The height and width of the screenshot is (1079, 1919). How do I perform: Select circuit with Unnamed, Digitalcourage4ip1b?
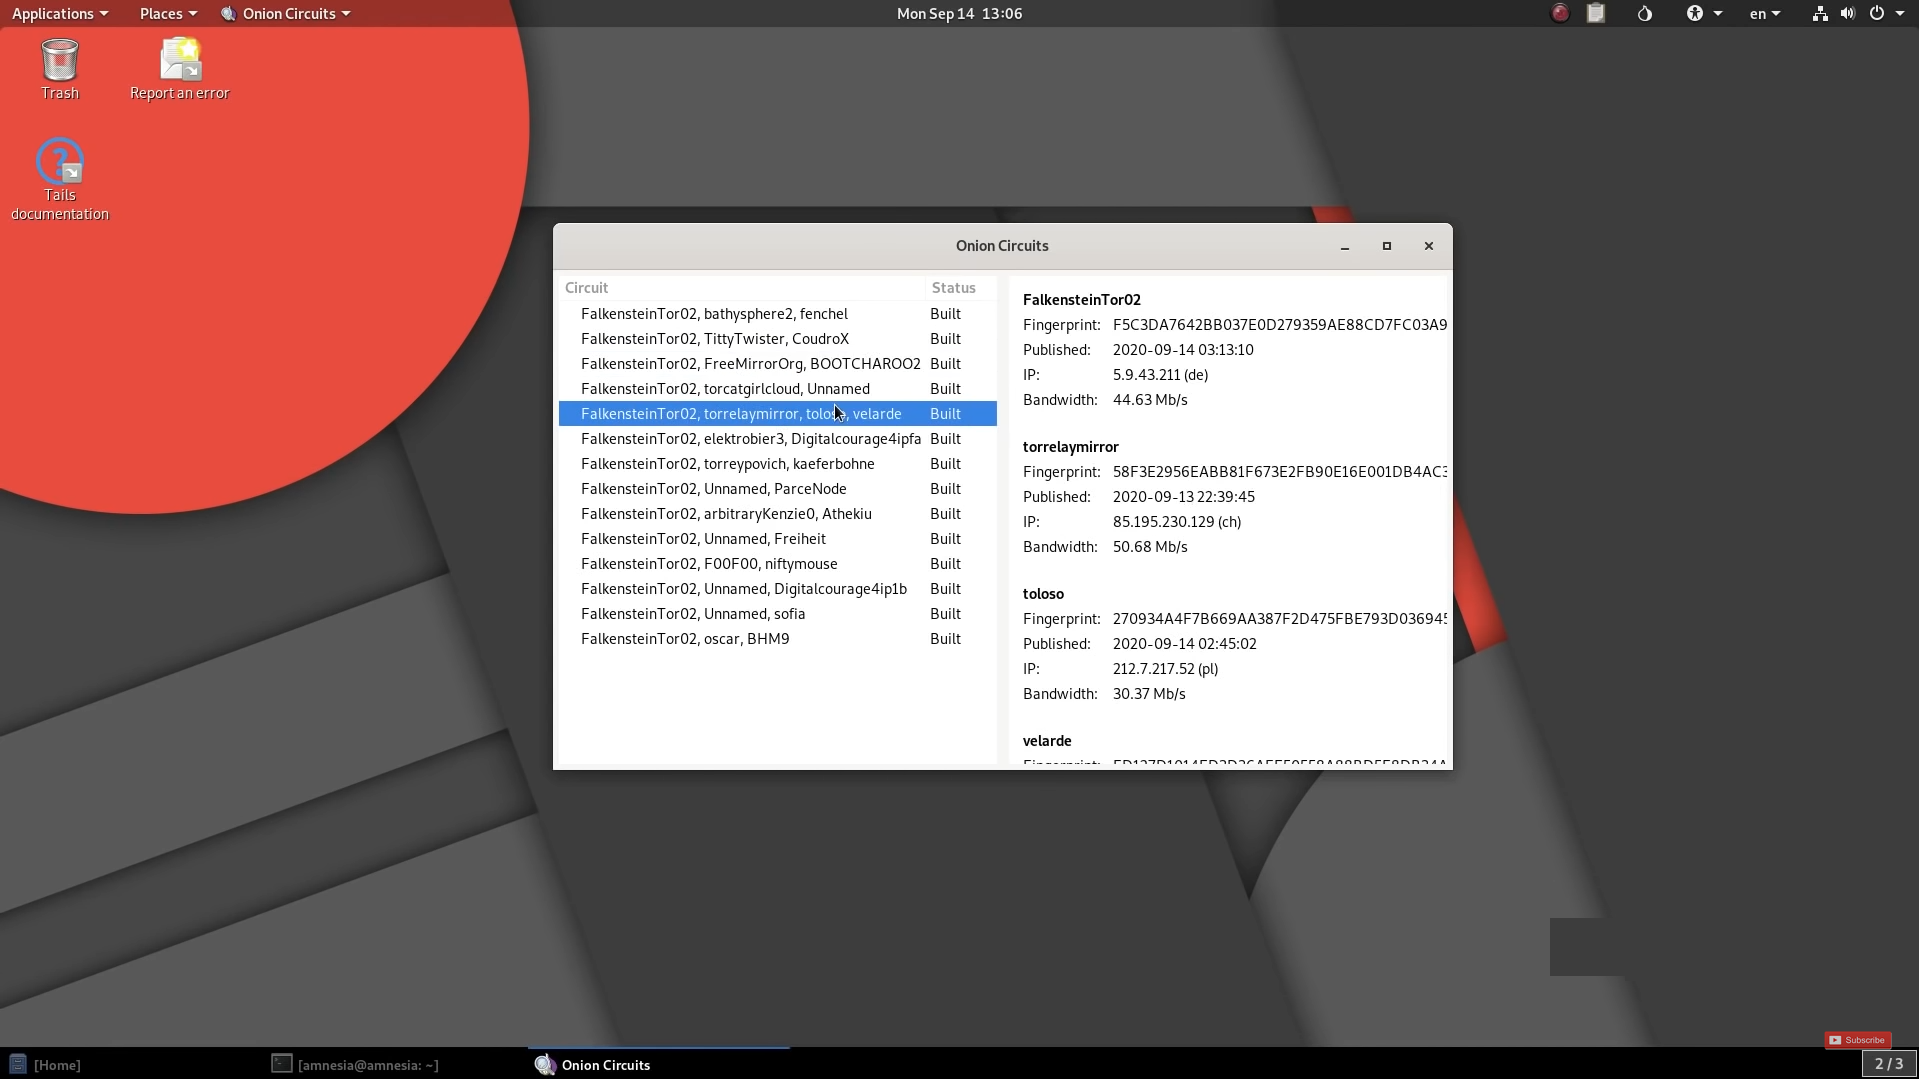pyautogui.click(x=777, y=589)
